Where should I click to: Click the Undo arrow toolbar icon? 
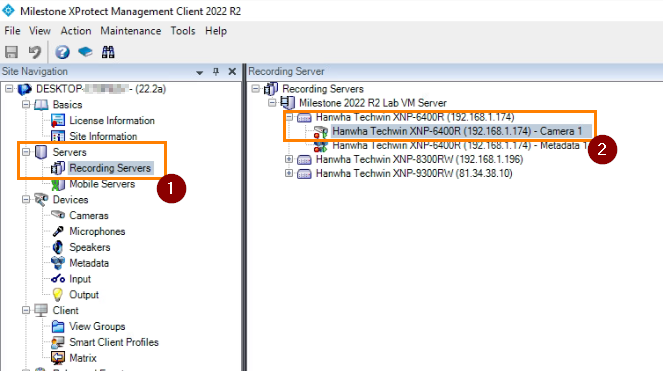[x=35, y=52]
